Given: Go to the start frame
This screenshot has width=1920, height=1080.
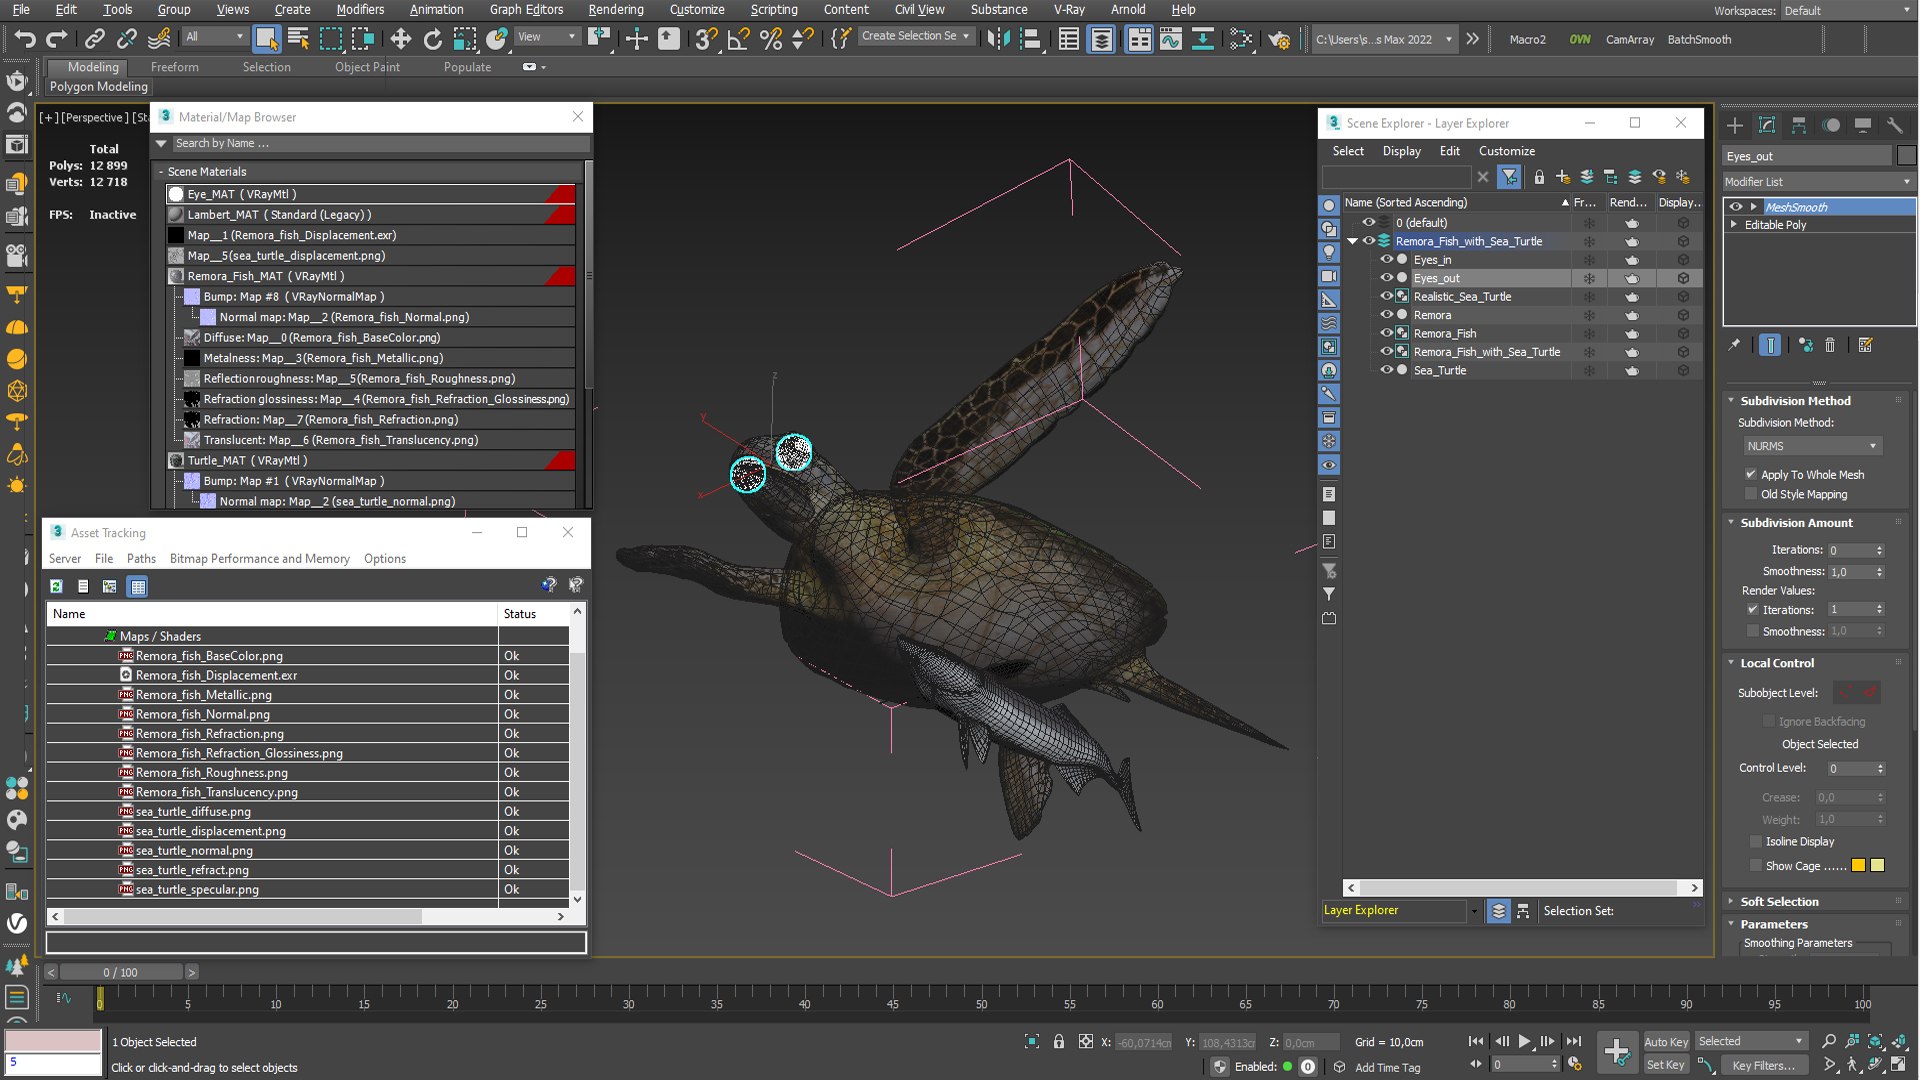Looking at the screenshot, I should pyautogui.click(x=1475, y=1041).
